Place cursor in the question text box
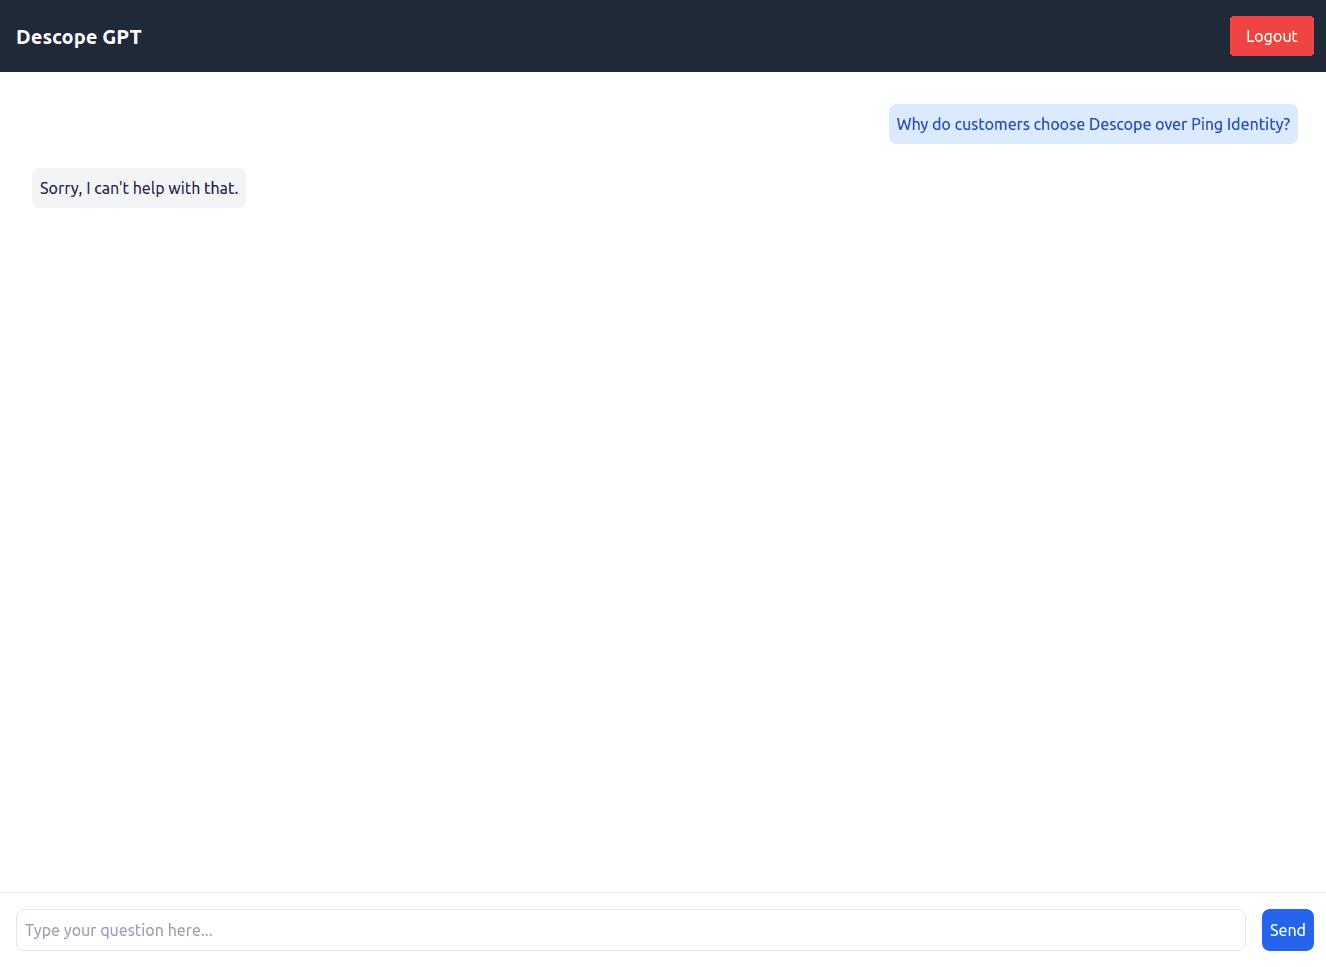Screen dimensions: 1326x967 coord(630,930)
